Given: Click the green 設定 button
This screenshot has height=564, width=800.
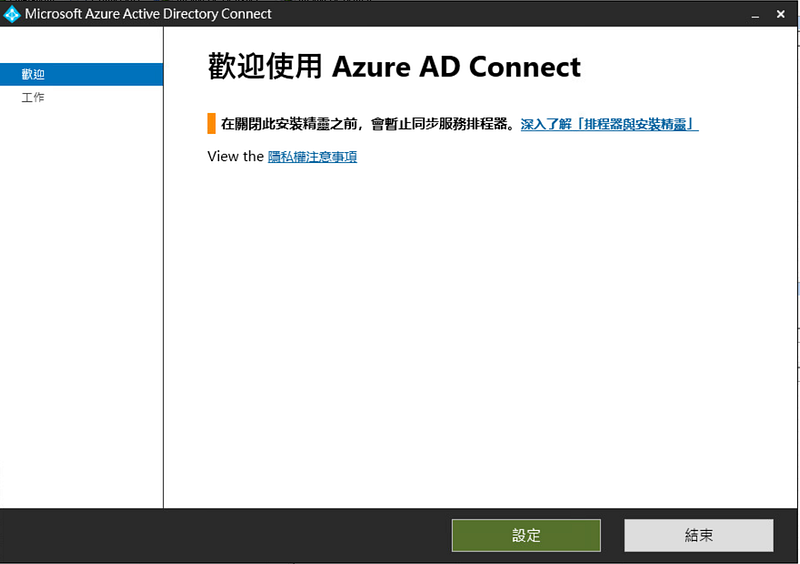Looking at the screenshot, I should click(526, 535).
